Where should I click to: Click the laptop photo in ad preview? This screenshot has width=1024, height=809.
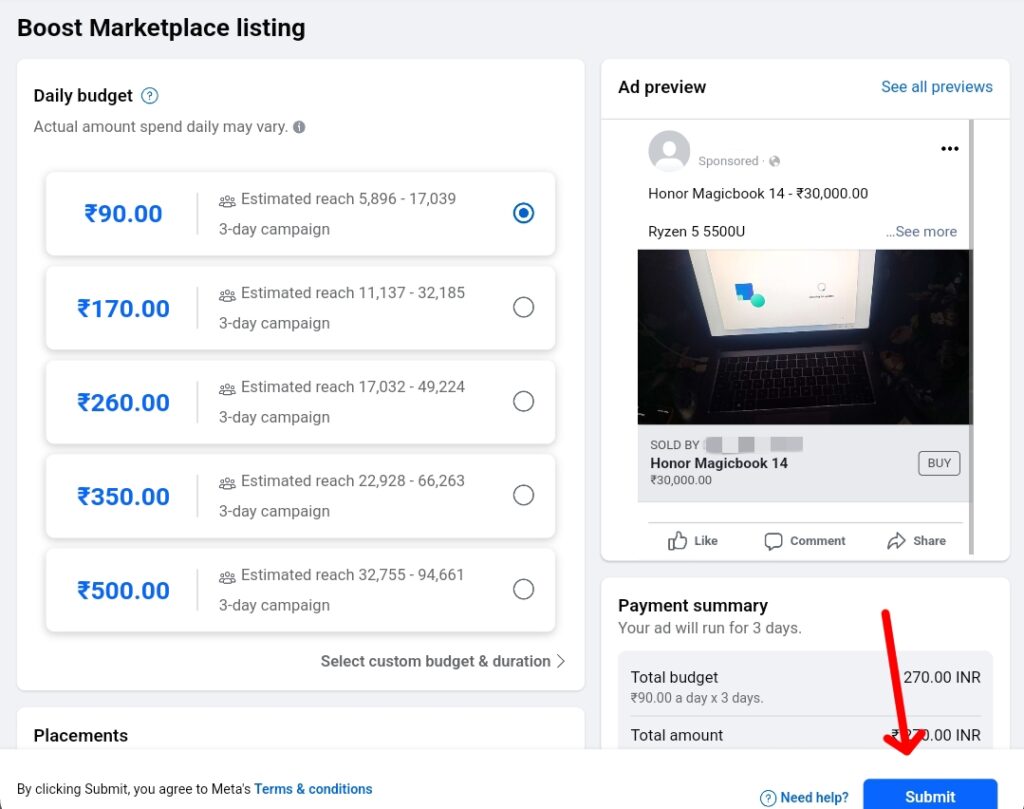pyautogui.click(x=803, y=337)
